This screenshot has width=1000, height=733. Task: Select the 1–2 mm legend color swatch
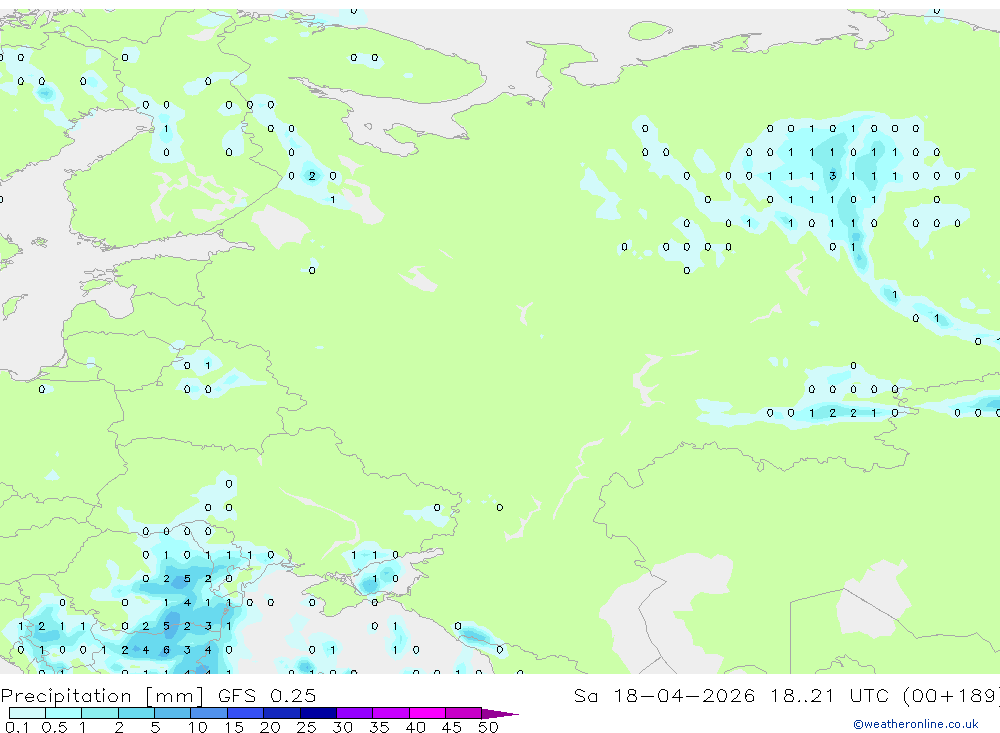[100, 713]
